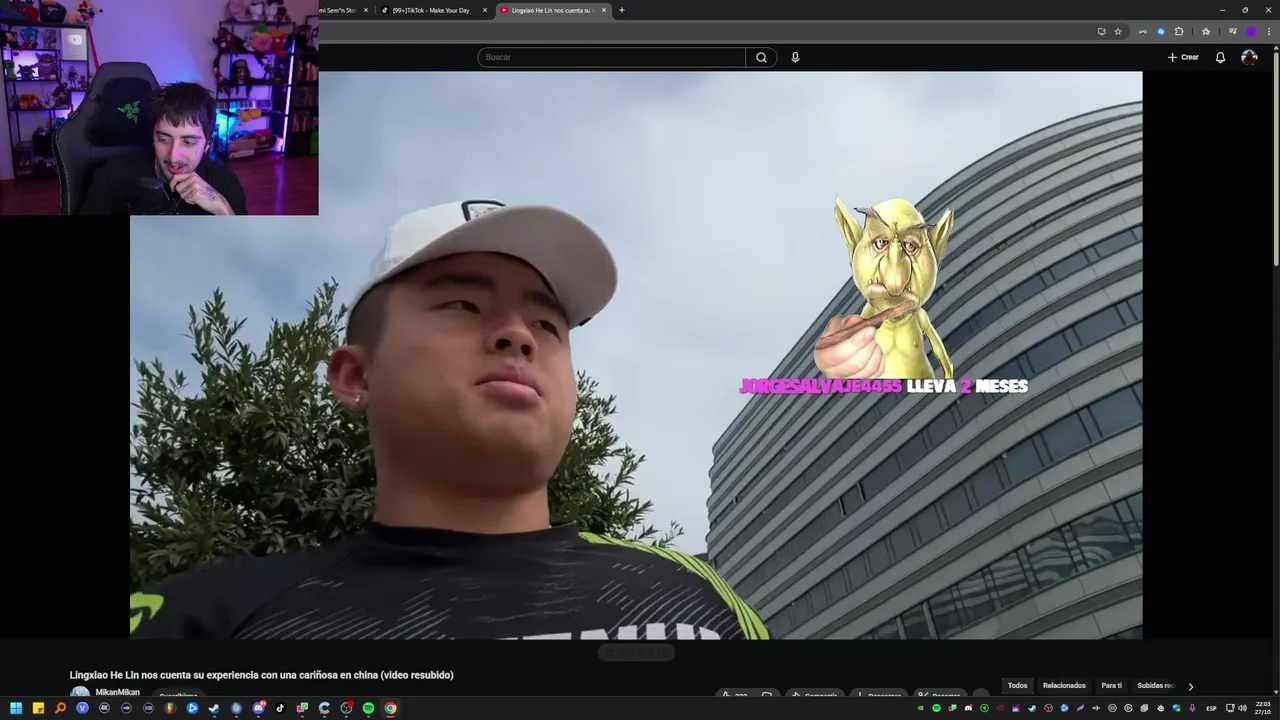Image resolution: width=1280 pixels, height=720 pixels.
Task: Open the Windows Start menu
Action: pos(16,708)
